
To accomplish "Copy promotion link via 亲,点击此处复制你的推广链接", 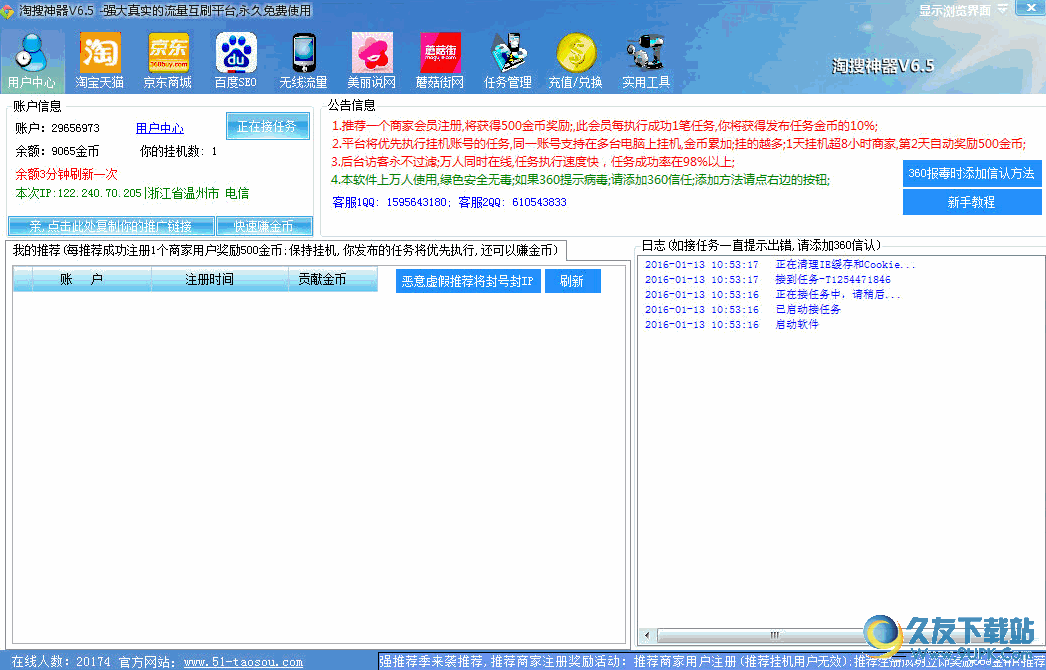I will 111,226.
